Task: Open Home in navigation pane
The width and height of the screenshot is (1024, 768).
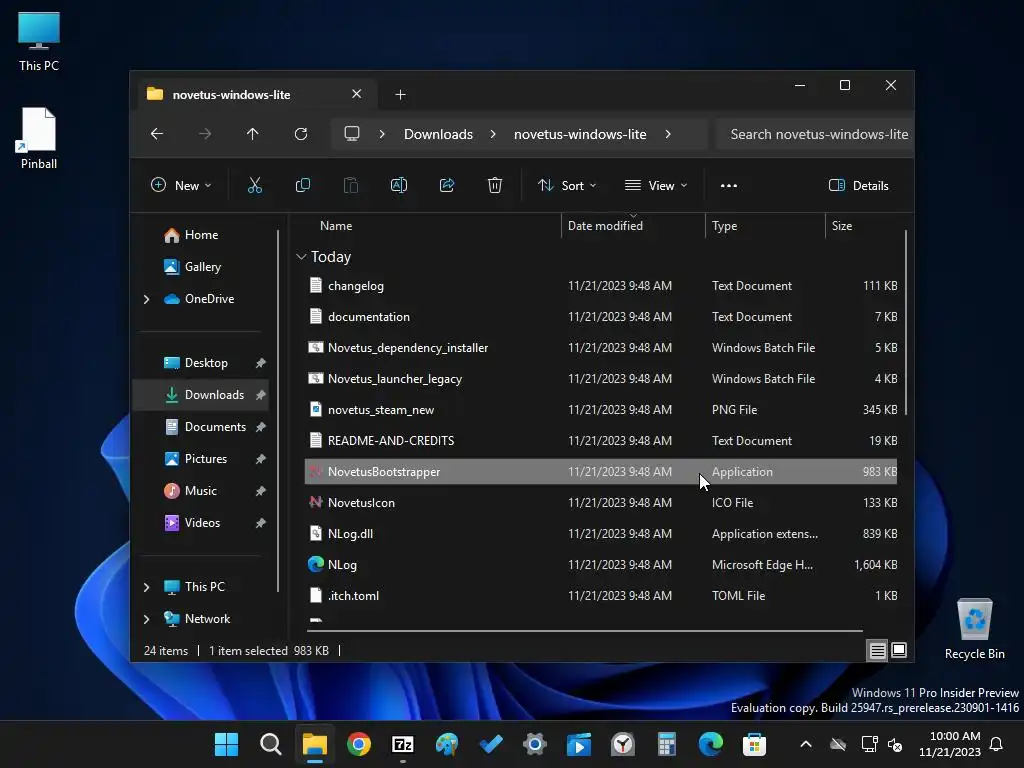Action: point(200,235)
